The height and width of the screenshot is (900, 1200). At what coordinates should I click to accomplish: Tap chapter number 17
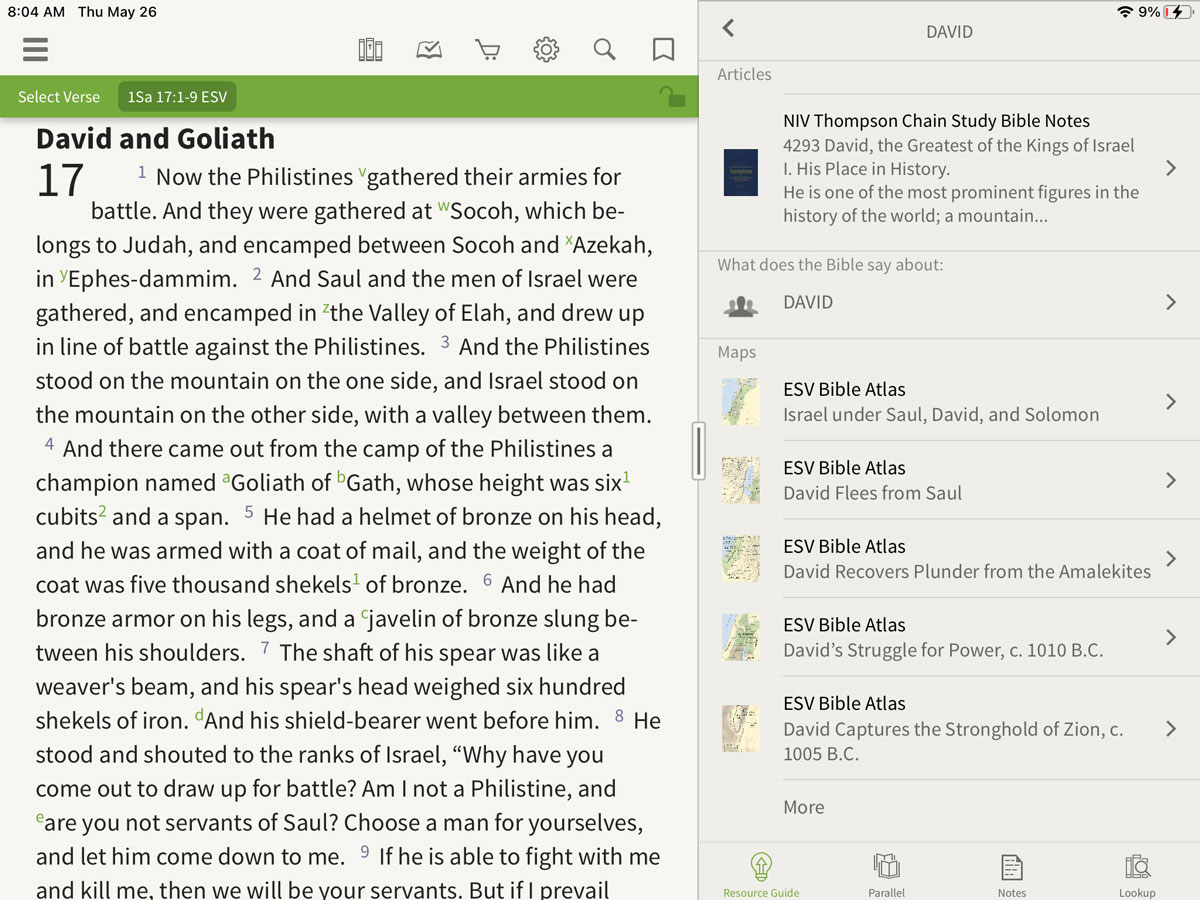[x=60, y=181]
